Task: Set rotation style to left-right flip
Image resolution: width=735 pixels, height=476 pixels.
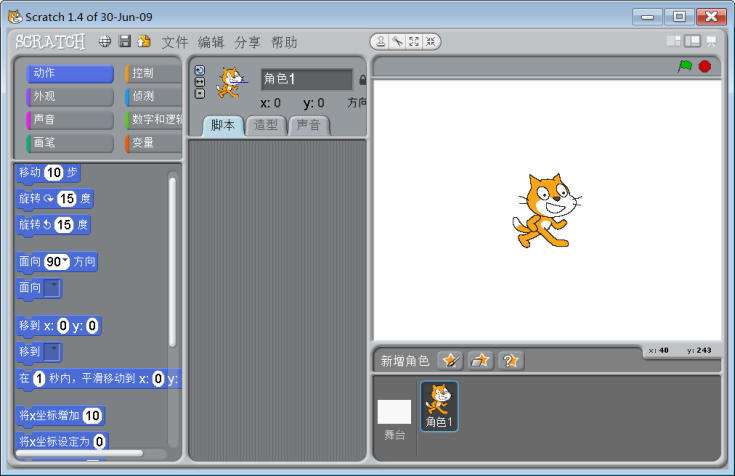Action: tap(200, 82)
